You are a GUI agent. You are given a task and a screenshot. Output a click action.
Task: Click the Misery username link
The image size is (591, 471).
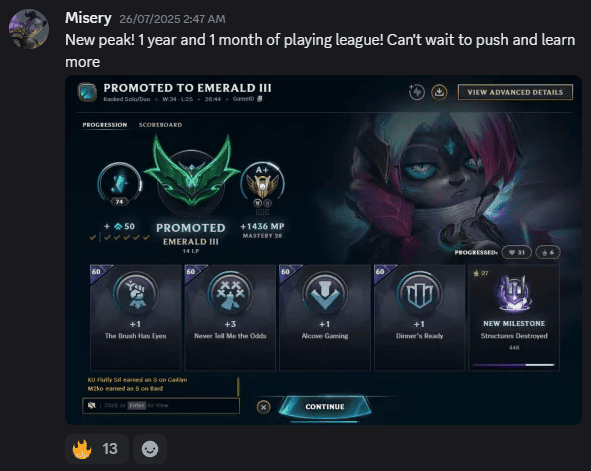pyautogui.click(x=88, y=18)
